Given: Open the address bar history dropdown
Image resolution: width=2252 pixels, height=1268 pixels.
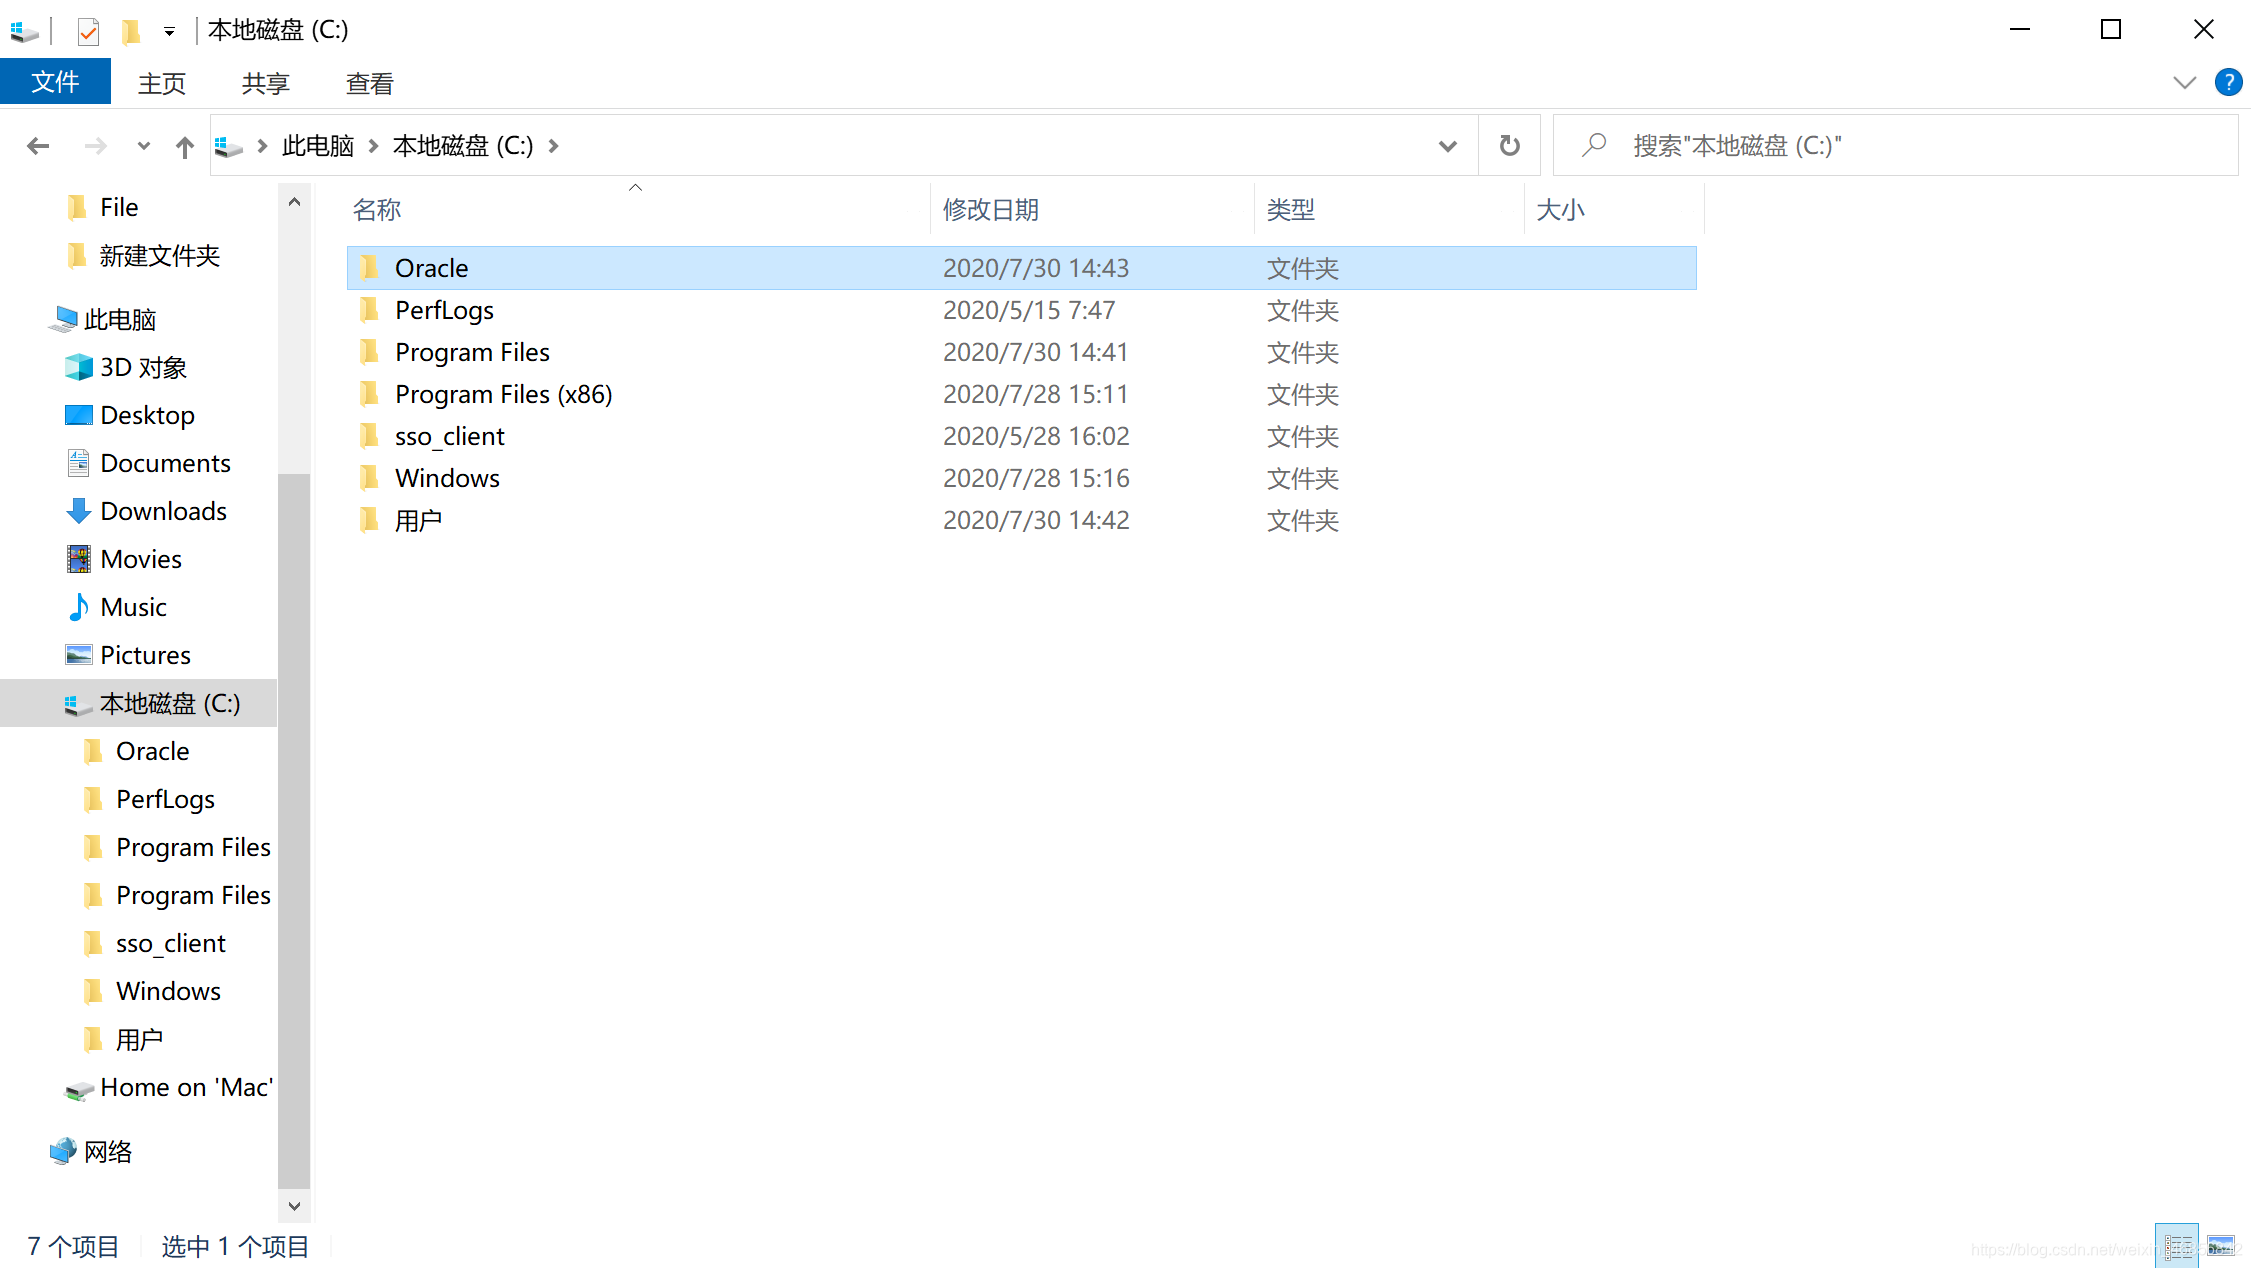Looking at the screenshot, I should 1447,146.
